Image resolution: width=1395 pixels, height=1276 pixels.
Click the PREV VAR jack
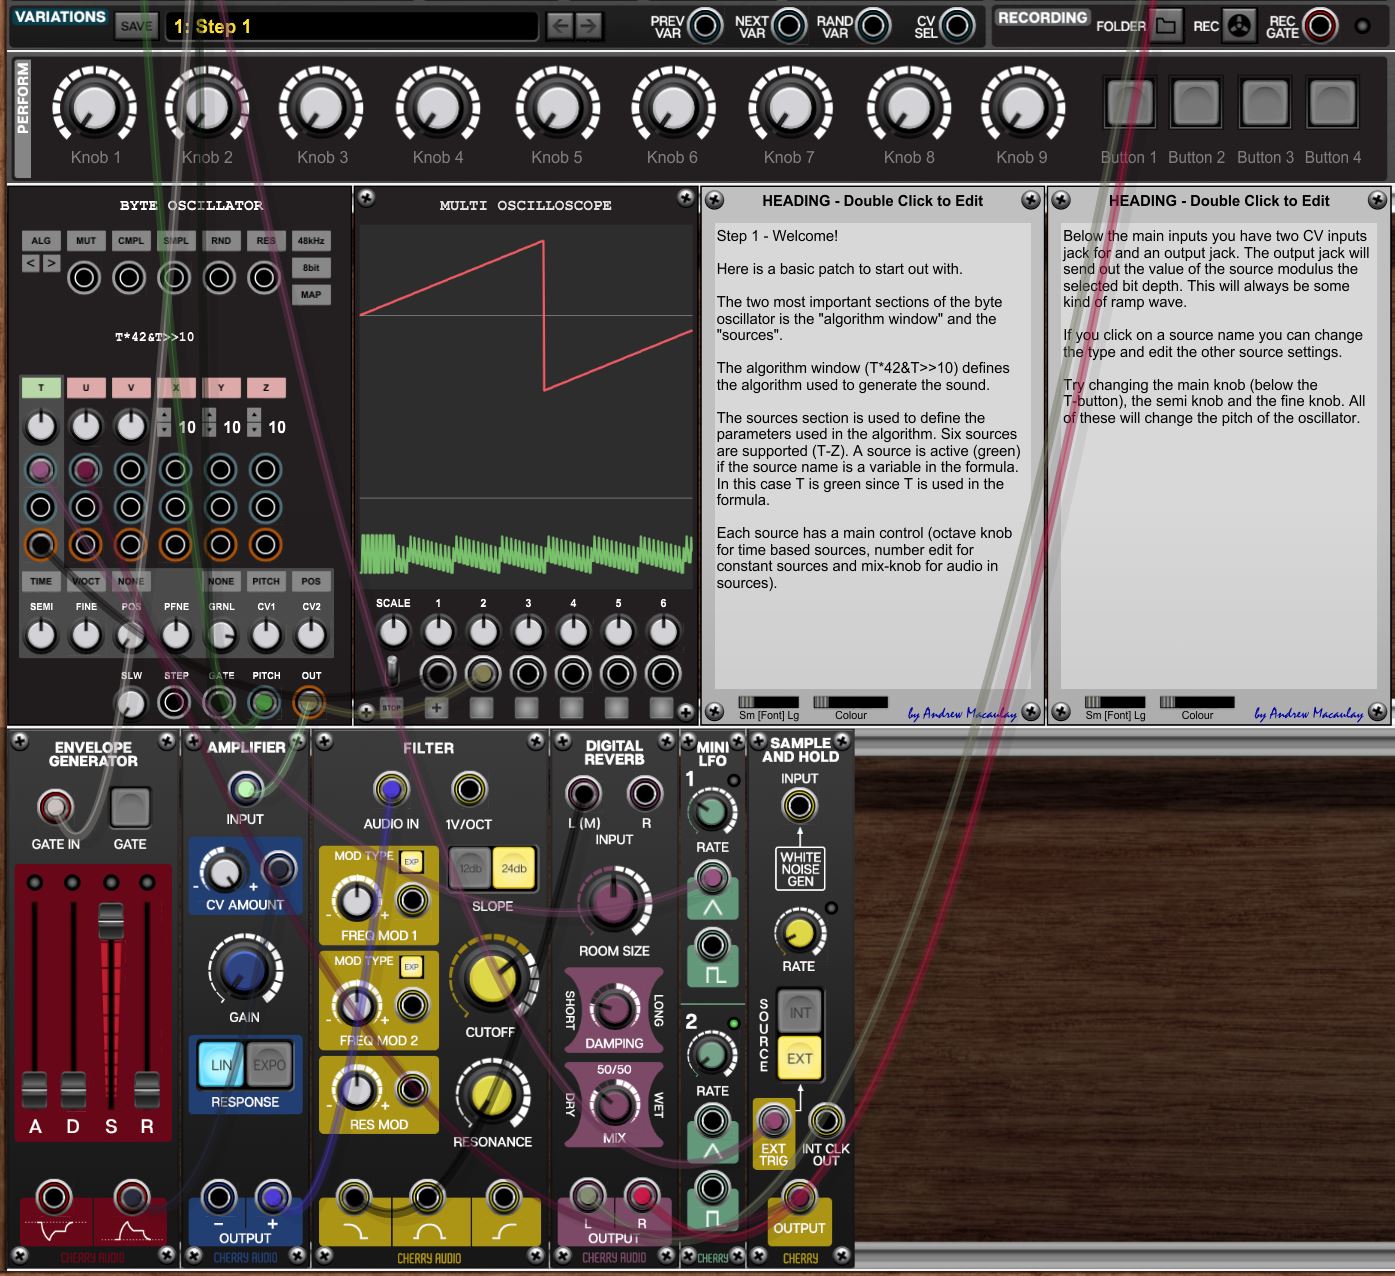tap(705, 26)
